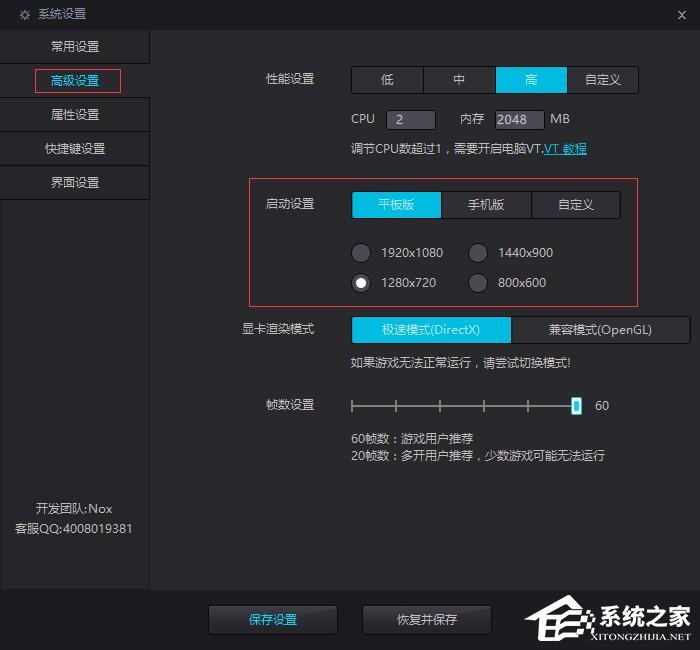Open the 常用设置 tab

(x=75, y=47)
